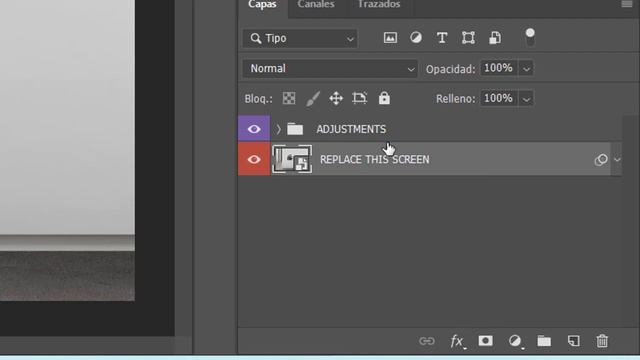
Task: Create a new group folder icon
Action: pyautogui.click(x=544, y=341)
